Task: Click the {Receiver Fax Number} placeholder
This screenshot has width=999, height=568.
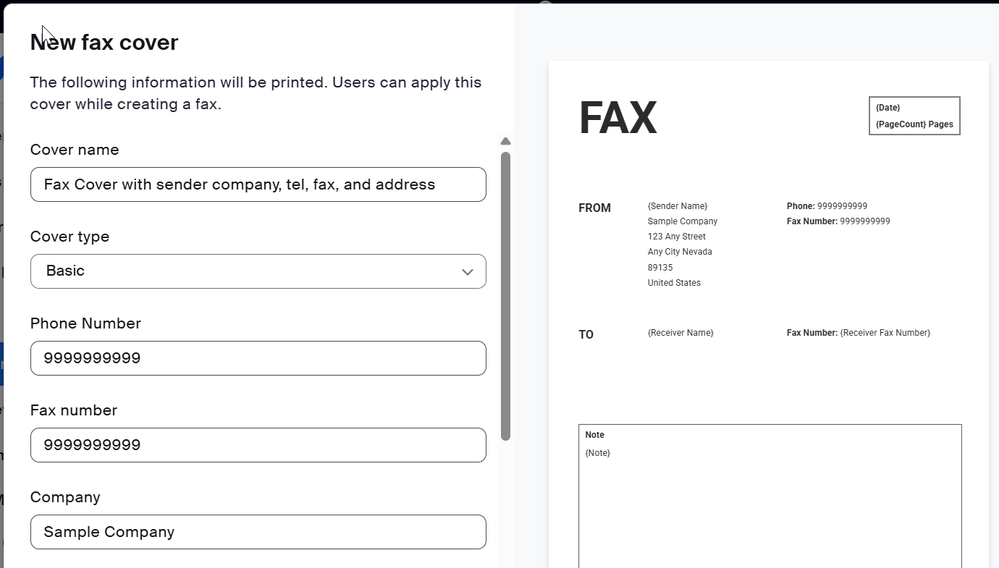Action: [885, 333]
